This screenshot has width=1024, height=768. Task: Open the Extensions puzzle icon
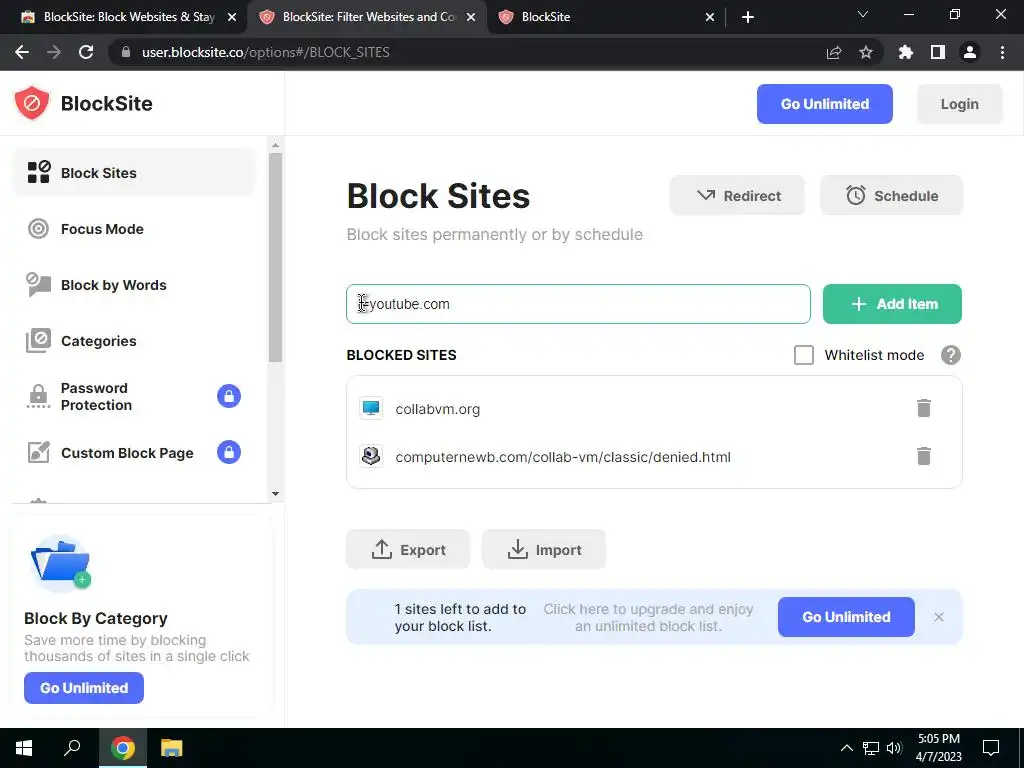[906, 52]
